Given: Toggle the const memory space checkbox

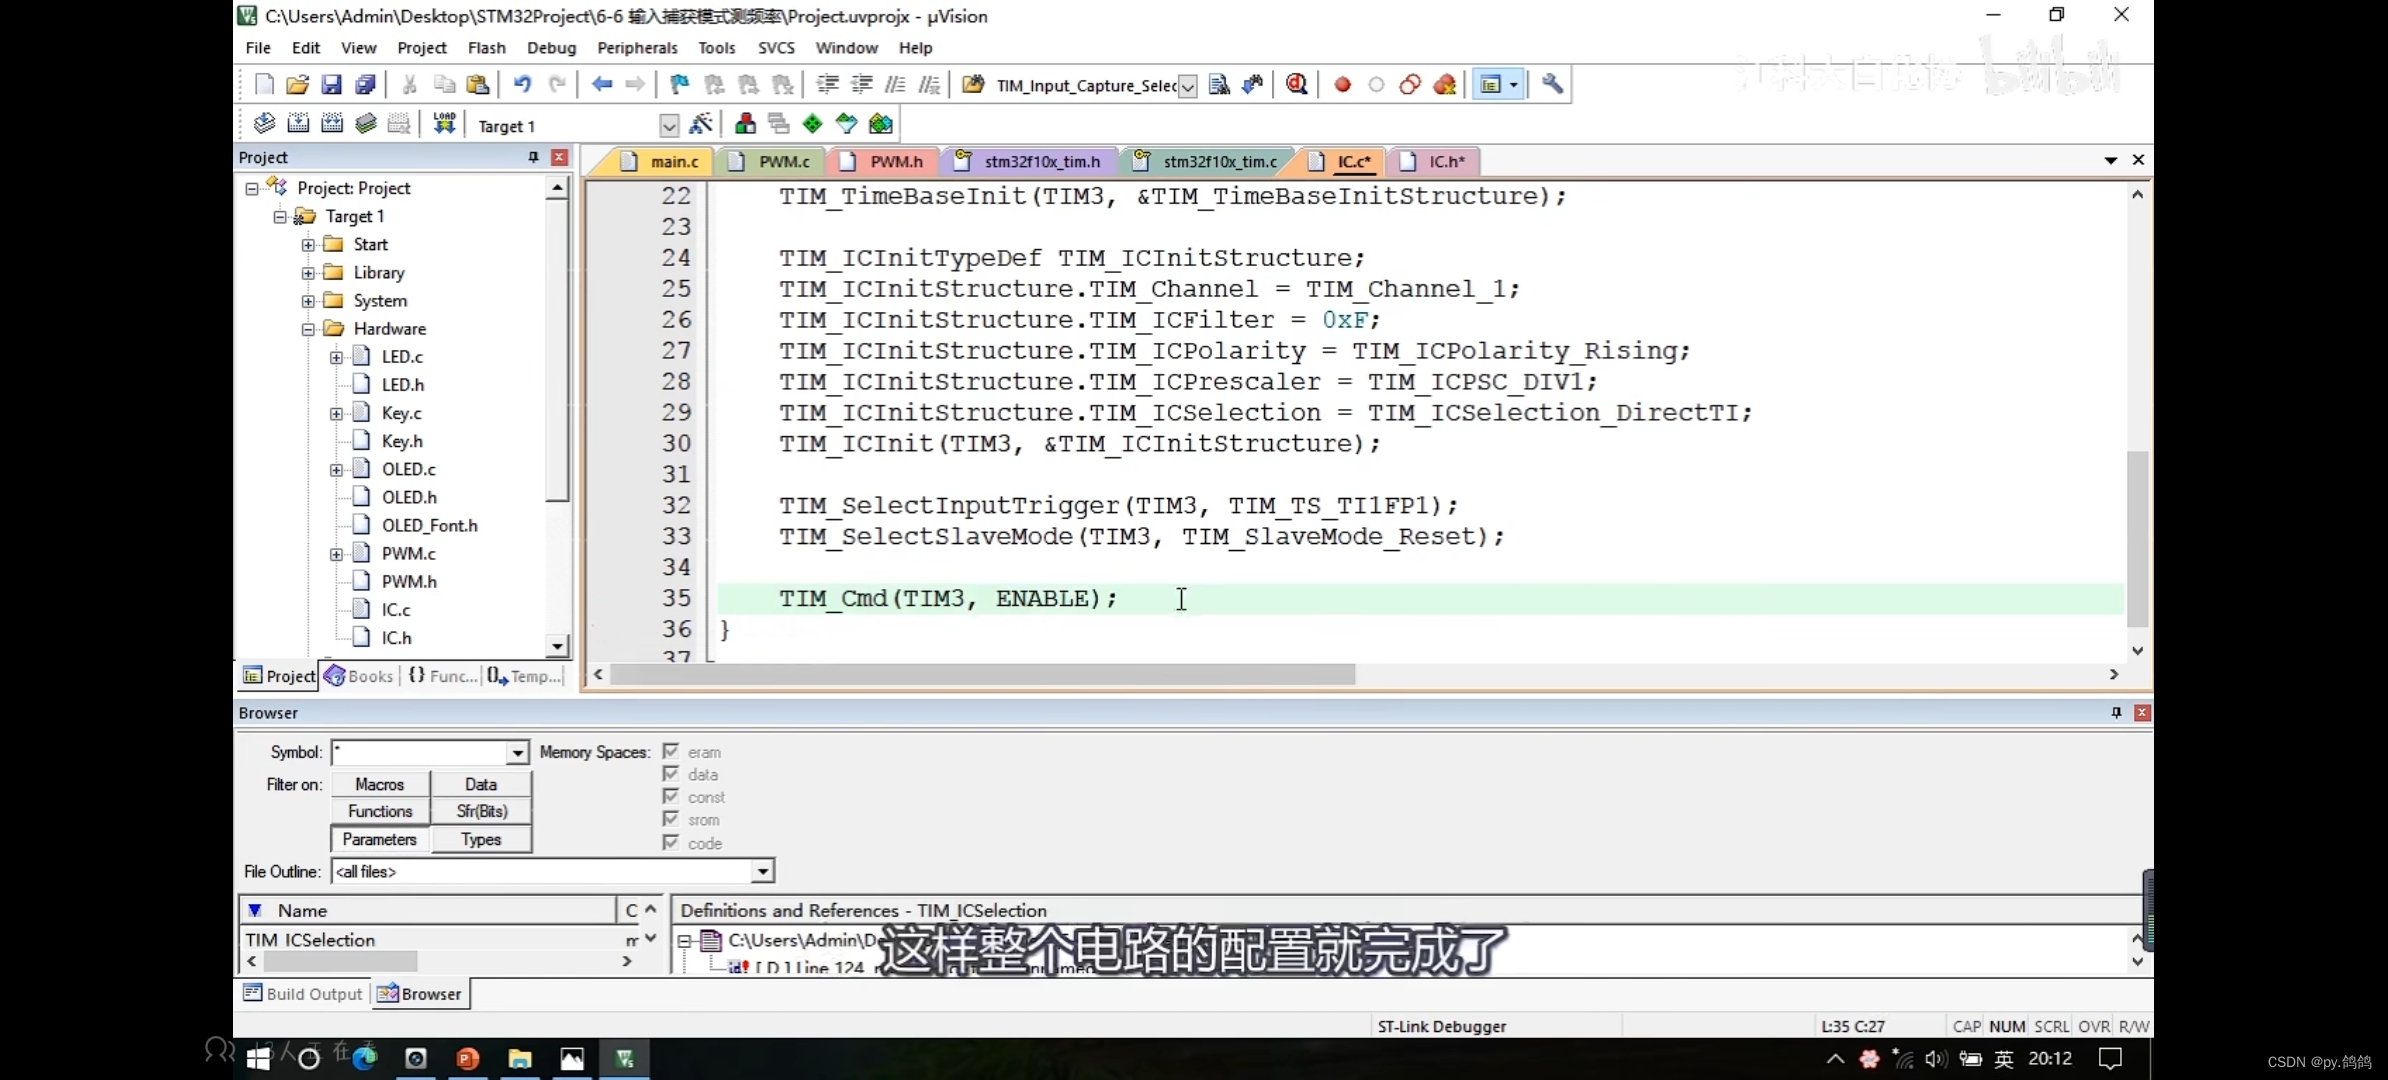Looking at the screenshot, I should 671,796.
